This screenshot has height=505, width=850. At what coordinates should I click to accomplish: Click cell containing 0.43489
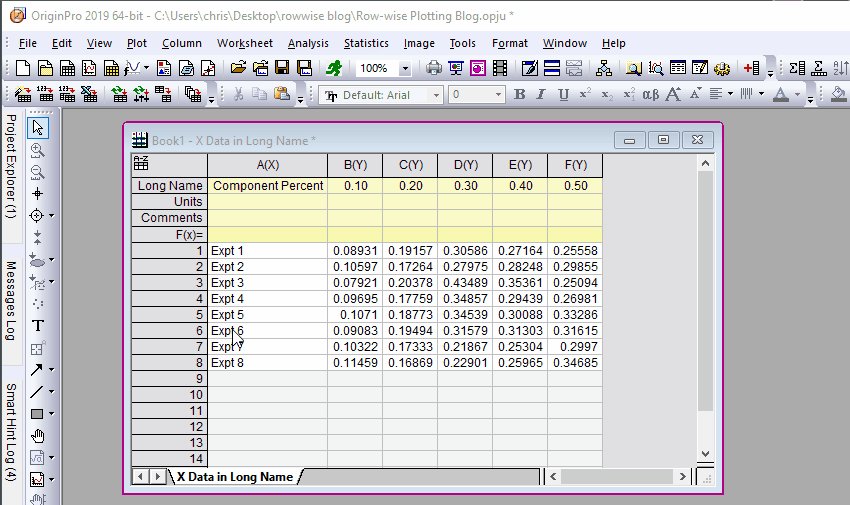(466, 283)
